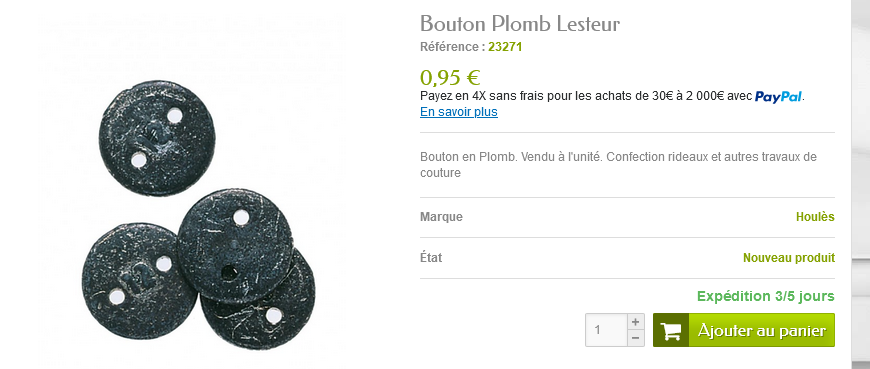Screen dimensions: 870x369
Task: Decrease quantity with the minus stepper
Action: (x=636, y=338)
